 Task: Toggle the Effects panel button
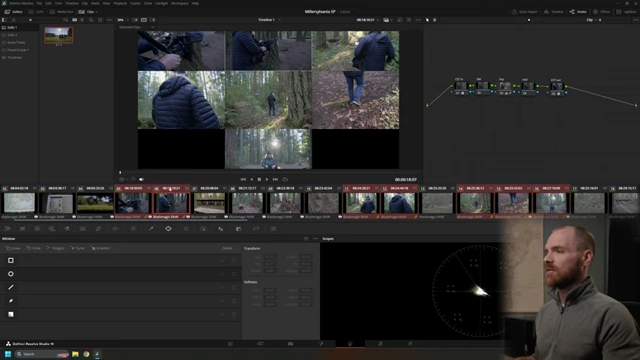[602, 12]
